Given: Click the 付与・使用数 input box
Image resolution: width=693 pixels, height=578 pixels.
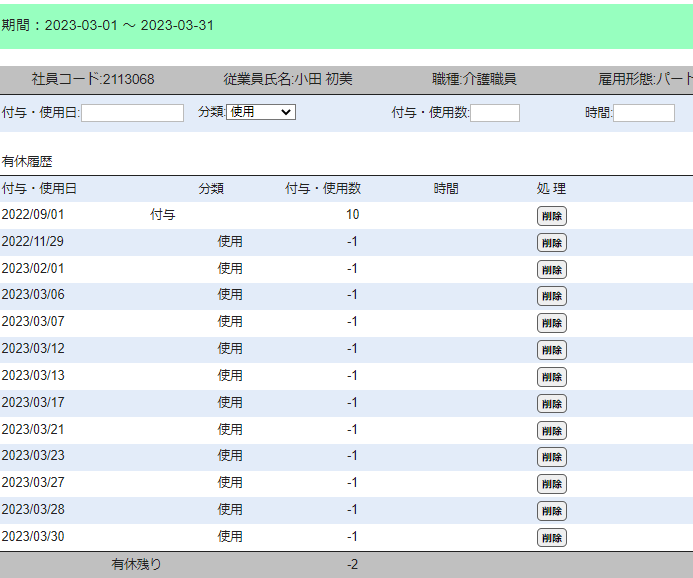Looking at the screenshot, I should pyautogui.click(x=494, y=113).
